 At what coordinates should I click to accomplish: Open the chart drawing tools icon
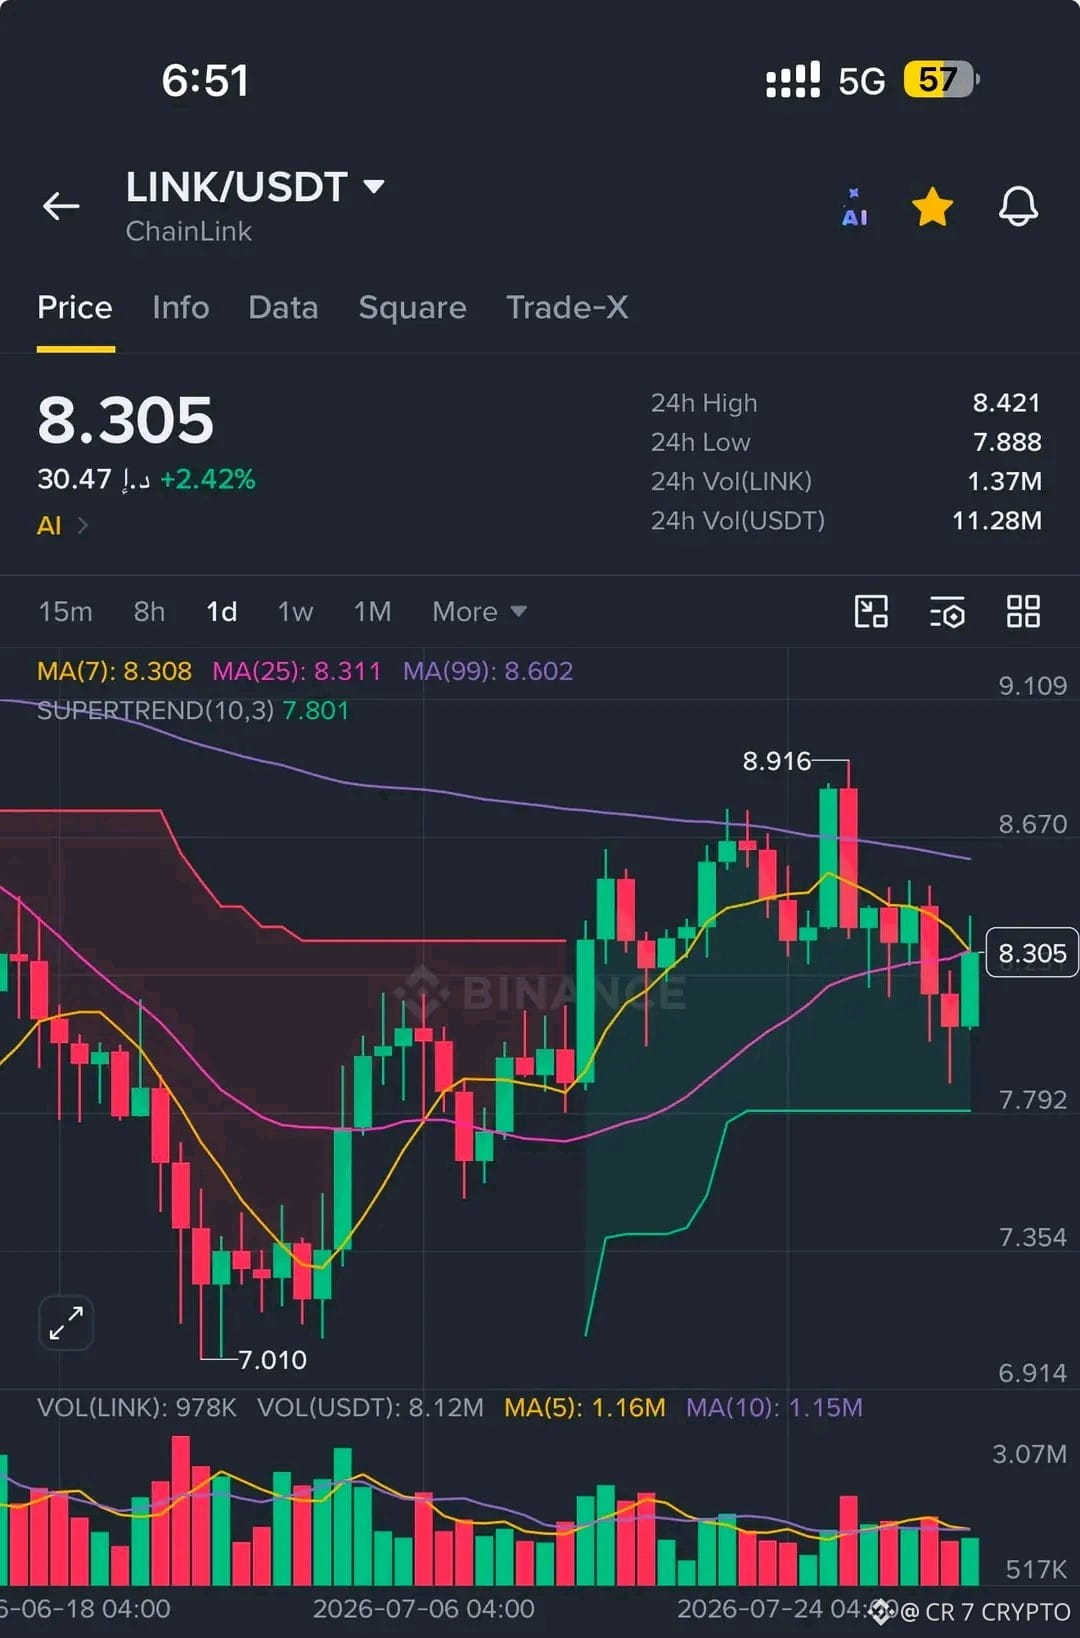[x=871, y=611]
